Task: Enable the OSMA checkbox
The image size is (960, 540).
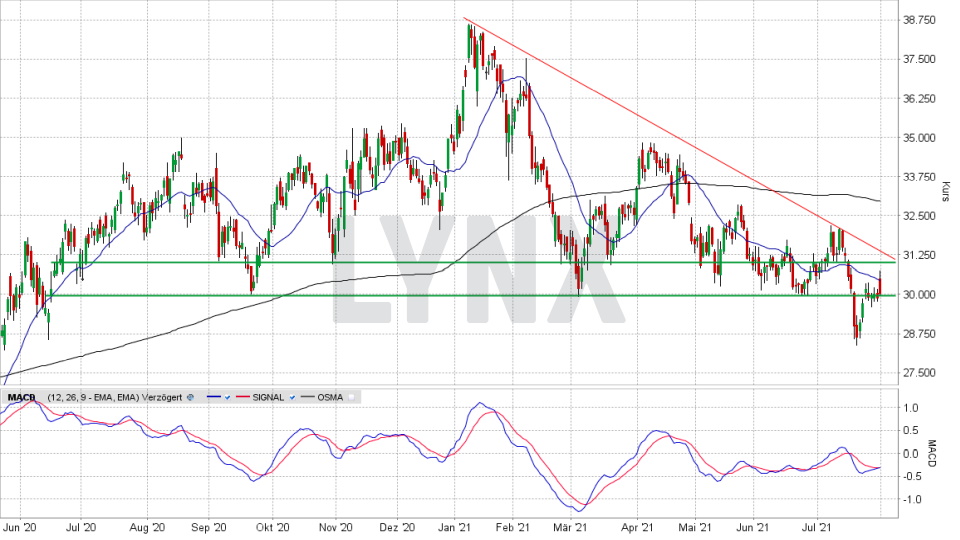Action: tap(351, 397)
